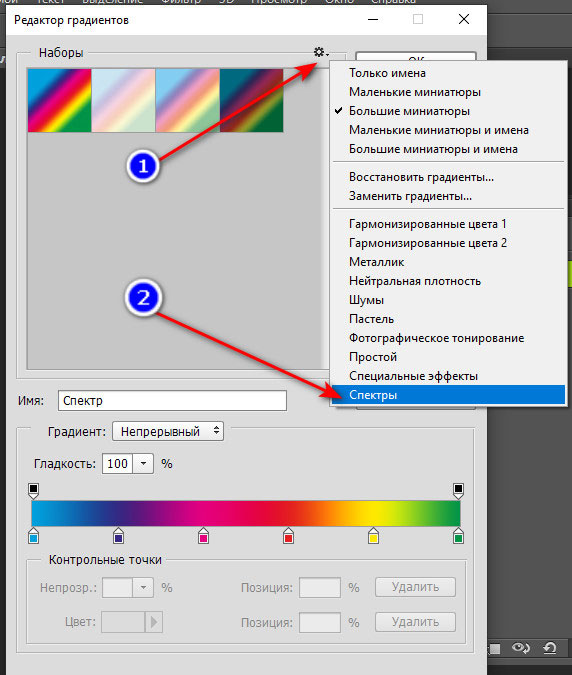Expand the Градиент type dropdown Непрерывный
The width and height of the screenshot is (572, 675).
coord(168,431)
